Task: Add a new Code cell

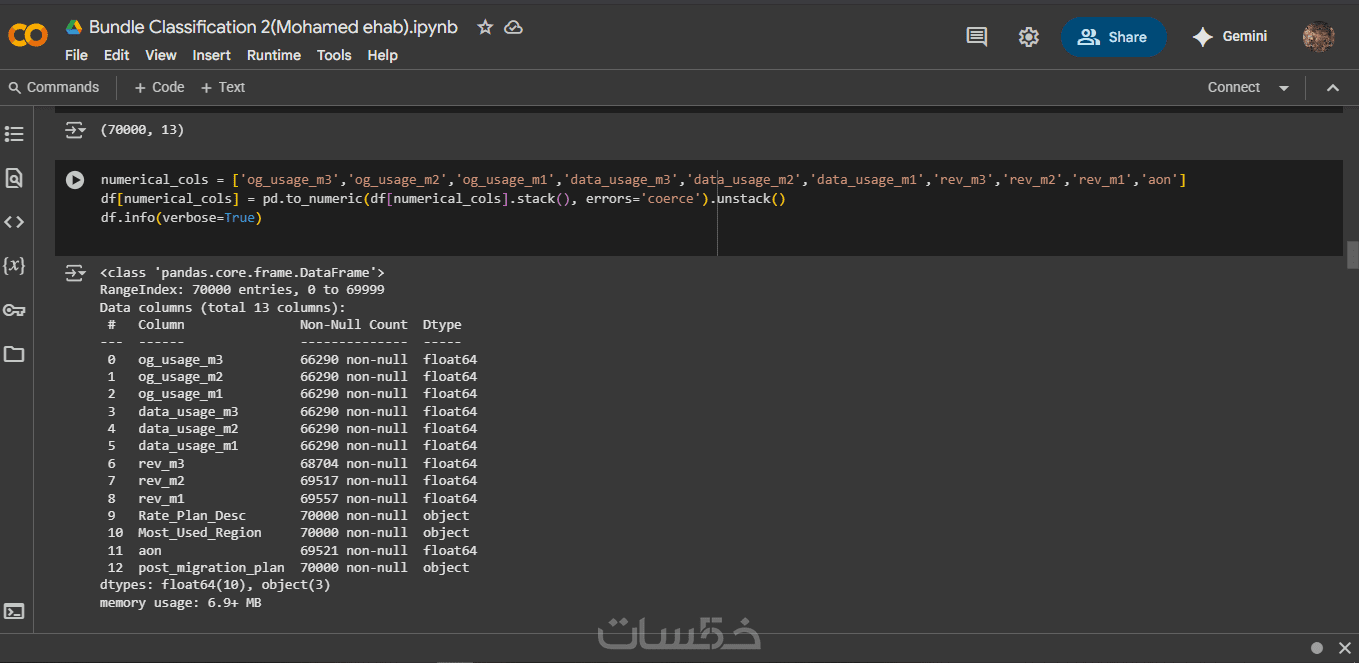Action: point(159,87)
